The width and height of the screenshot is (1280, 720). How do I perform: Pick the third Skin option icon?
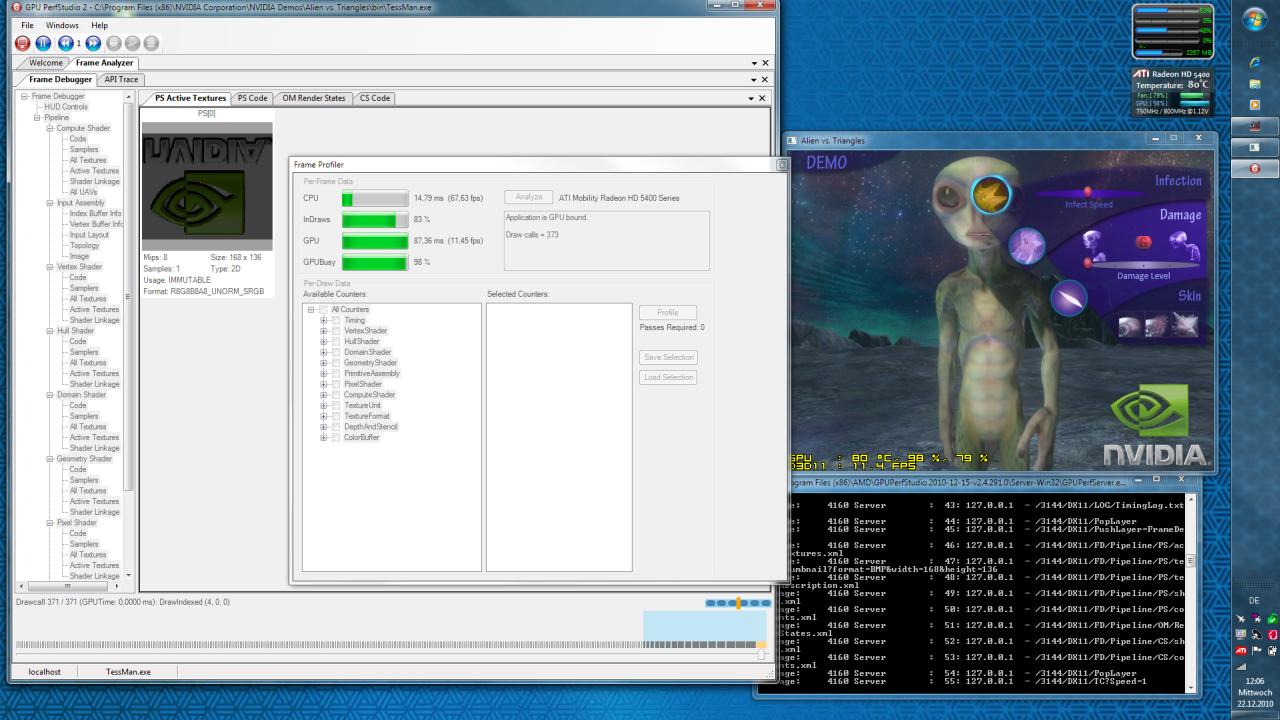coord(1185,324)
